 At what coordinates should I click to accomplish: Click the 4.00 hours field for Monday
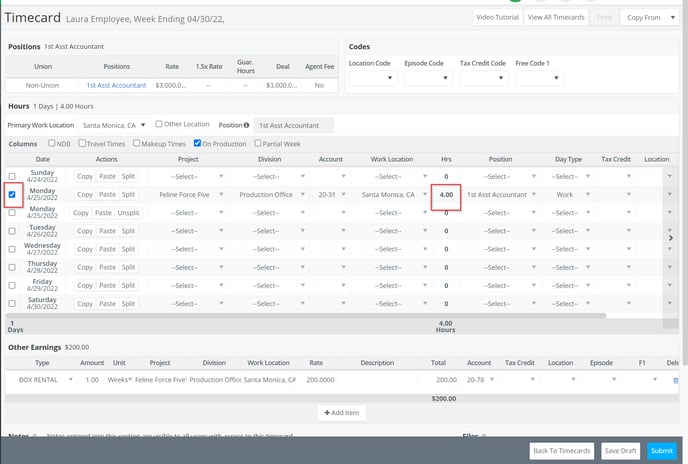point(446,194)
